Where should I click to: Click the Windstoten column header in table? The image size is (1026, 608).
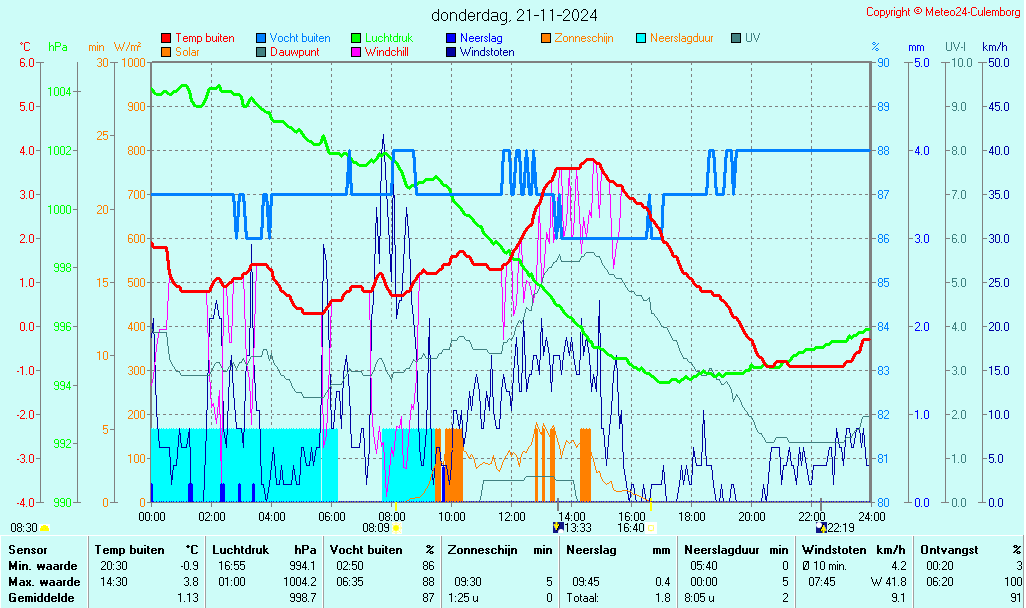click(x=833, y=549)
